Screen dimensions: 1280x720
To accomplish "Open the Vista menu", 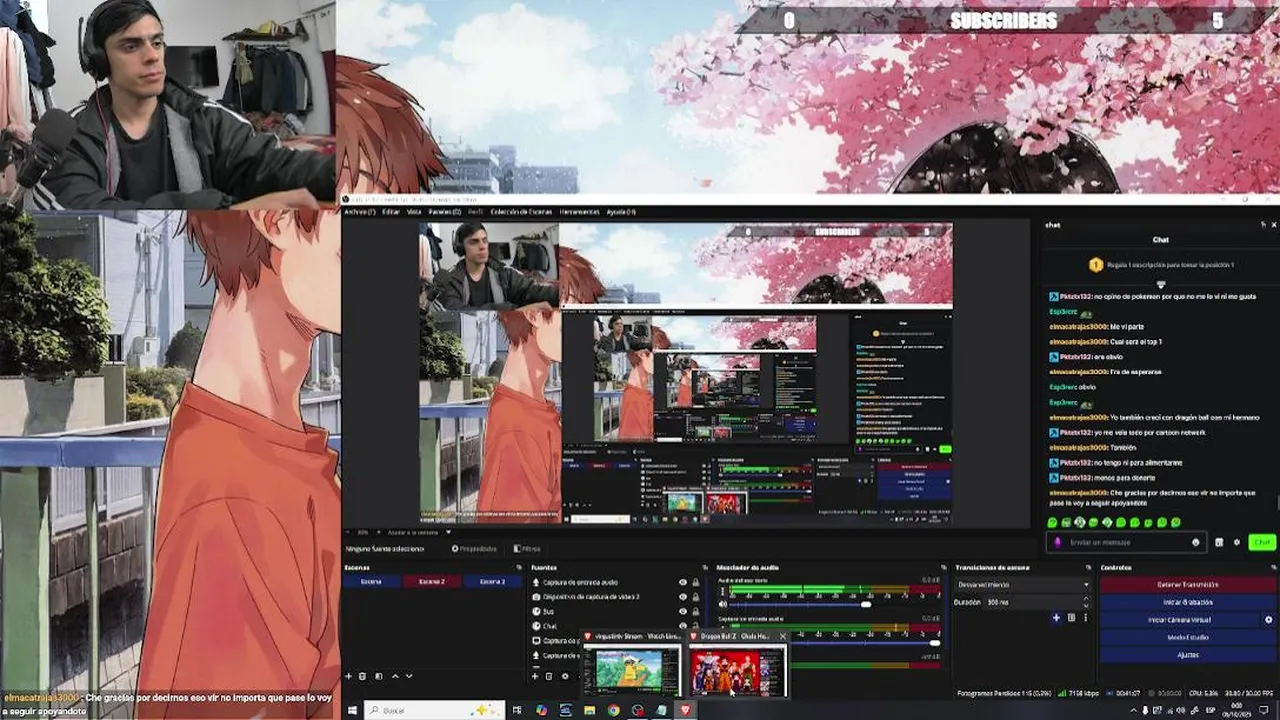I will click(414, 212).
